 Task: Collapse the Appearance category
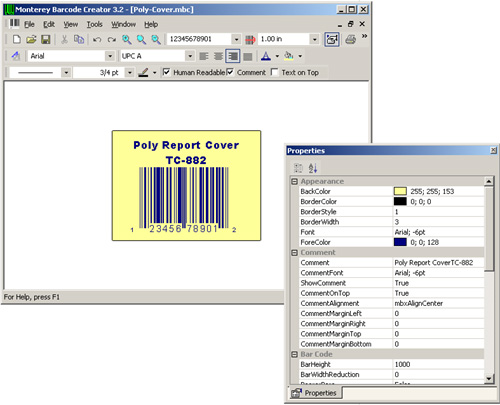294,182
